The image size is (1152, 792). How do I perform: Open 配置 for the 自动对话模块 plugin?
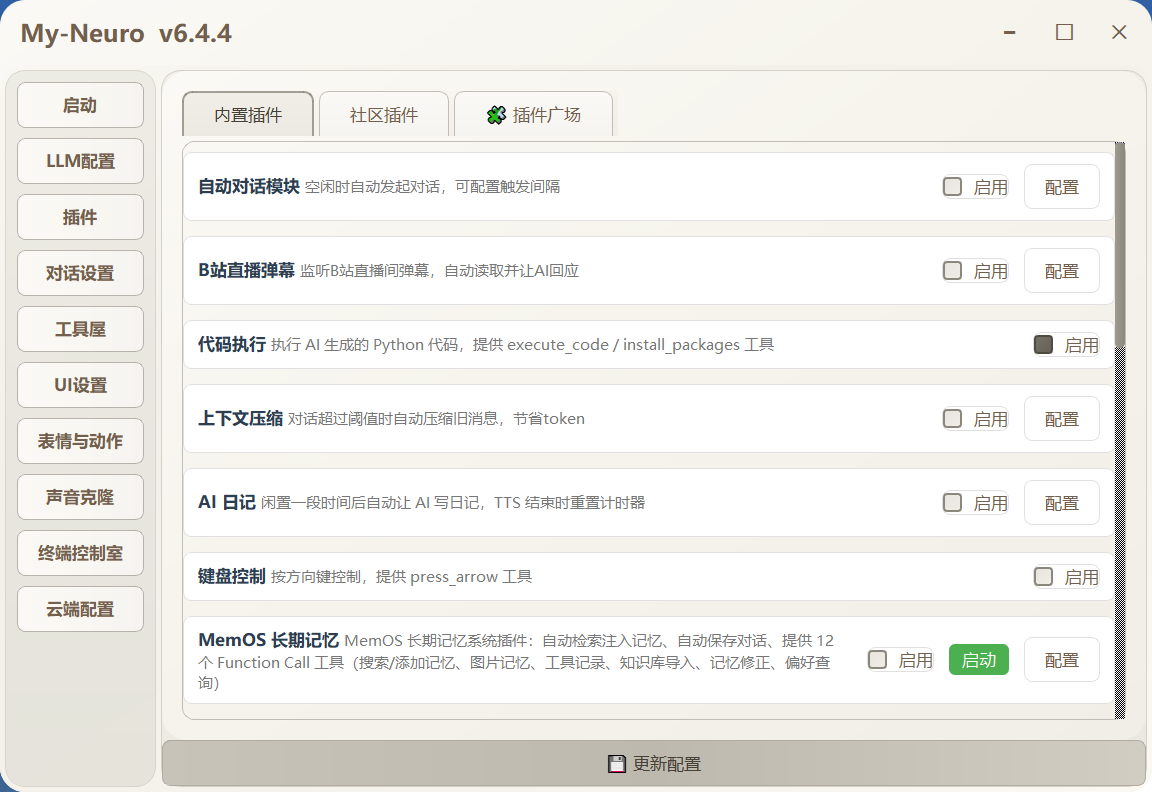coord(1061,187)
